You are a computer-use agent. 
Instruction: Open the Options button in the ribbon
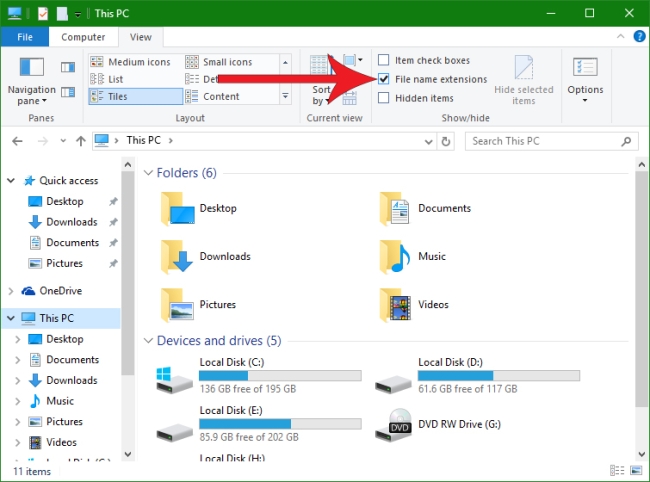coord(585,80)
